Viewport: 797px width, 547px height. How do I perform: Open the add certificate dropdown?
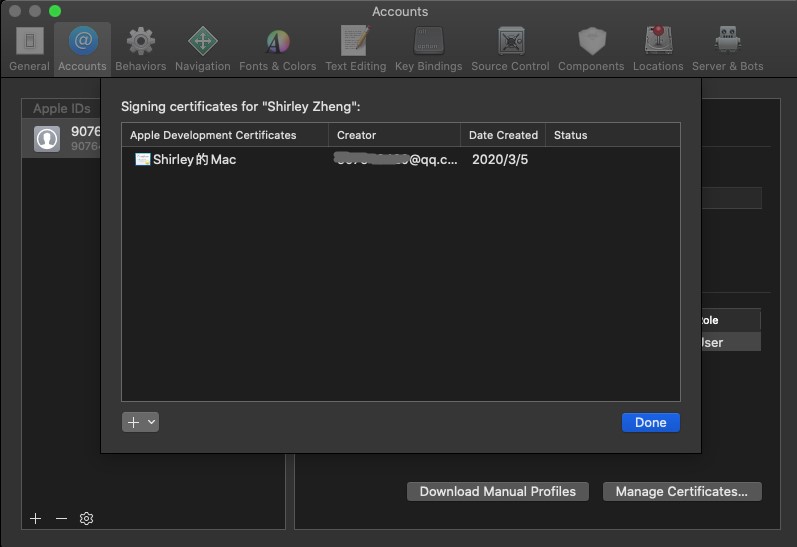point(140,422)
